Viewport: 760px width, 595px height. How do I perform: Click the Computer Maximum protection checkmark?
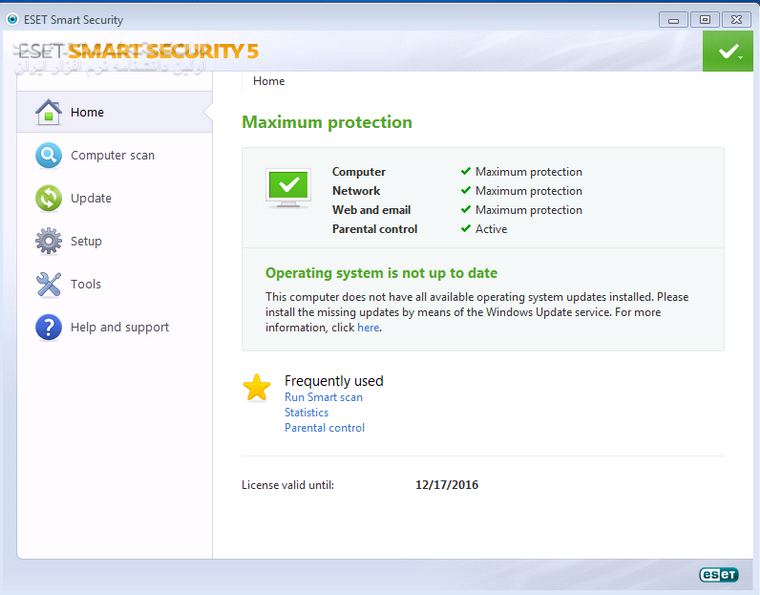pyautogui.click(x=466, y=171)
